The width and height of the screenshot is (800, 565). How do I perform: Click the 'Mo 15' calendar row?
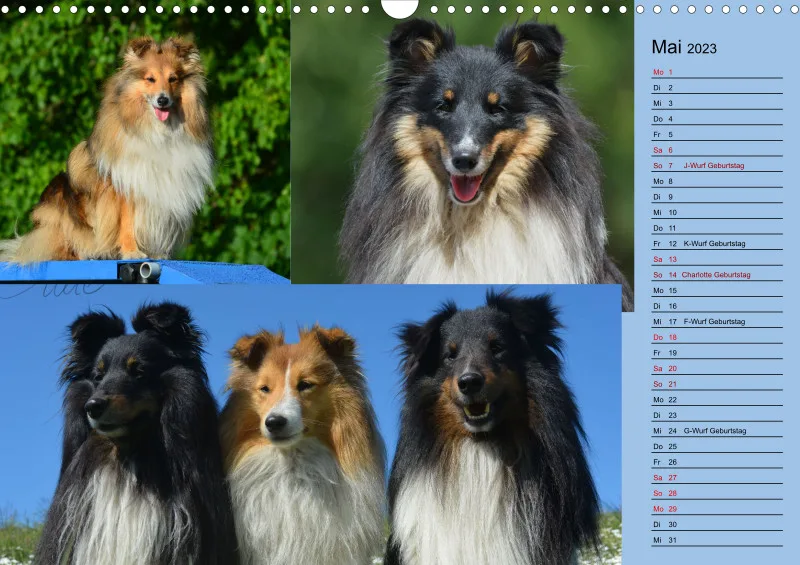[717, 290]
